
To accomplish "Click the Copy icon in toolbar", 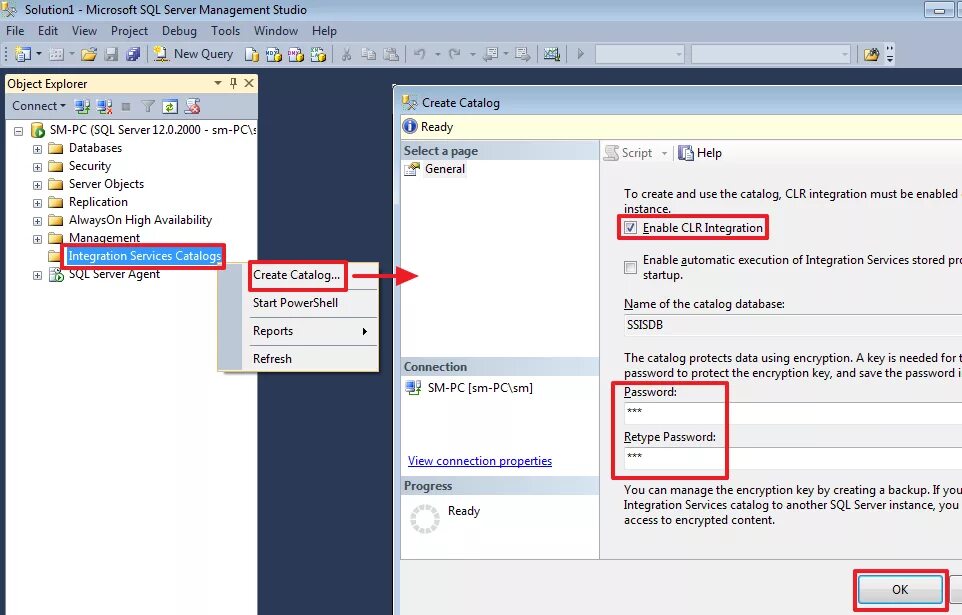I will 368,54.
